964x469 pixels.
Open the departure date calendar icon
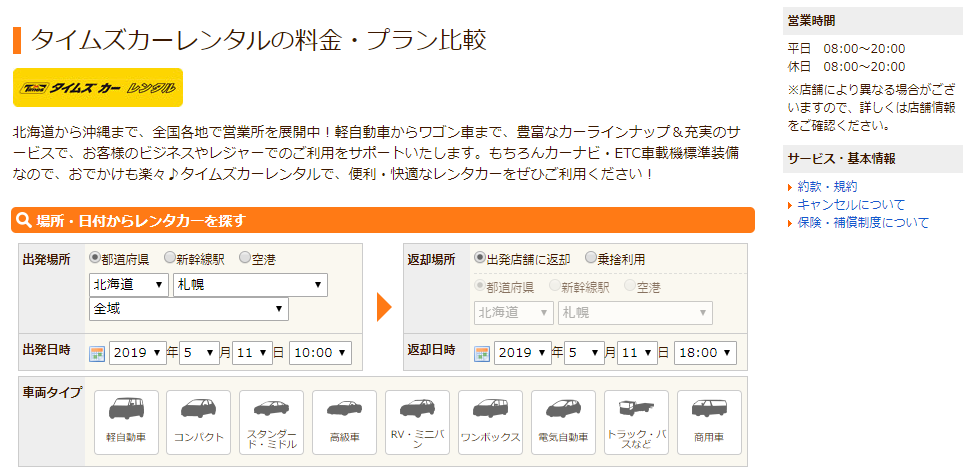click(x=97, y=353)
